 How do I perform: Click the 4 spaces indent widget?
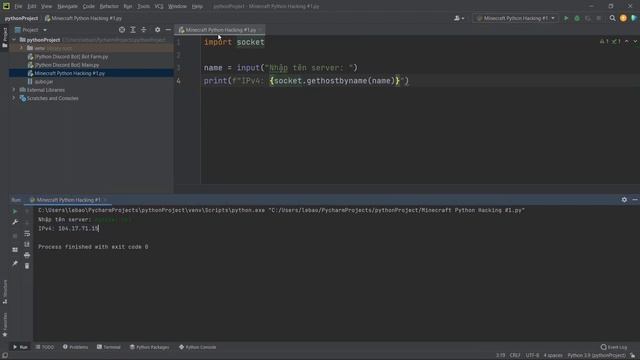[553, 356]
